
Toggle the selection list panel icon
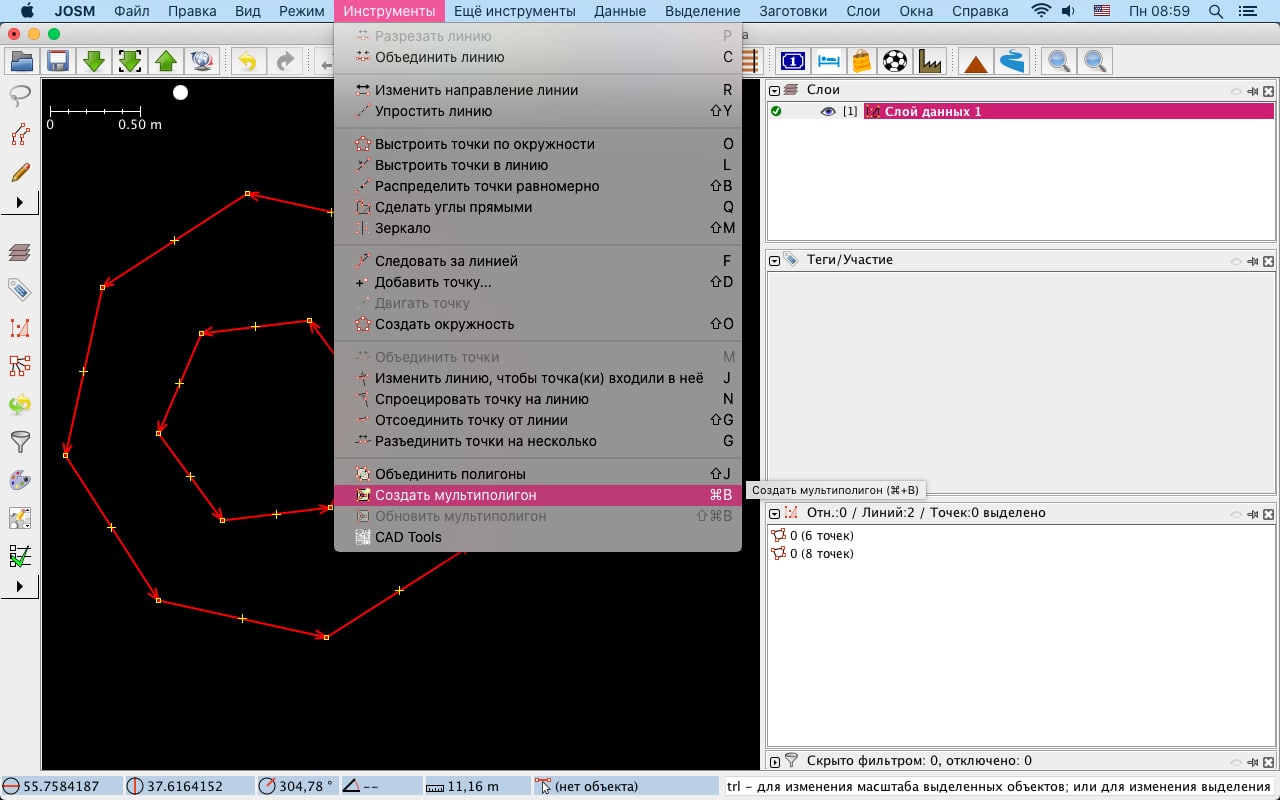[x=20, y=328]
